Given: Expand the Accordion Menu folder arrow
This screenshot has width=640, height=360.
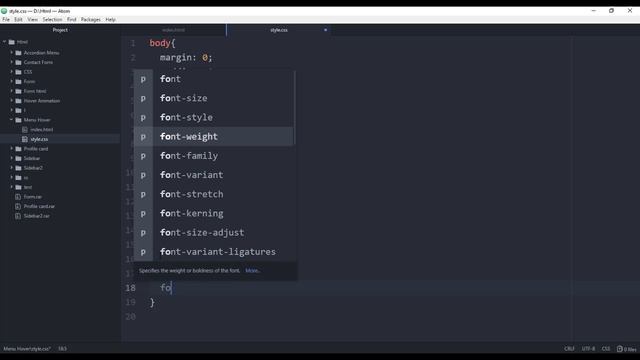Looking at the screenshot, I should [x=11, y=52].
